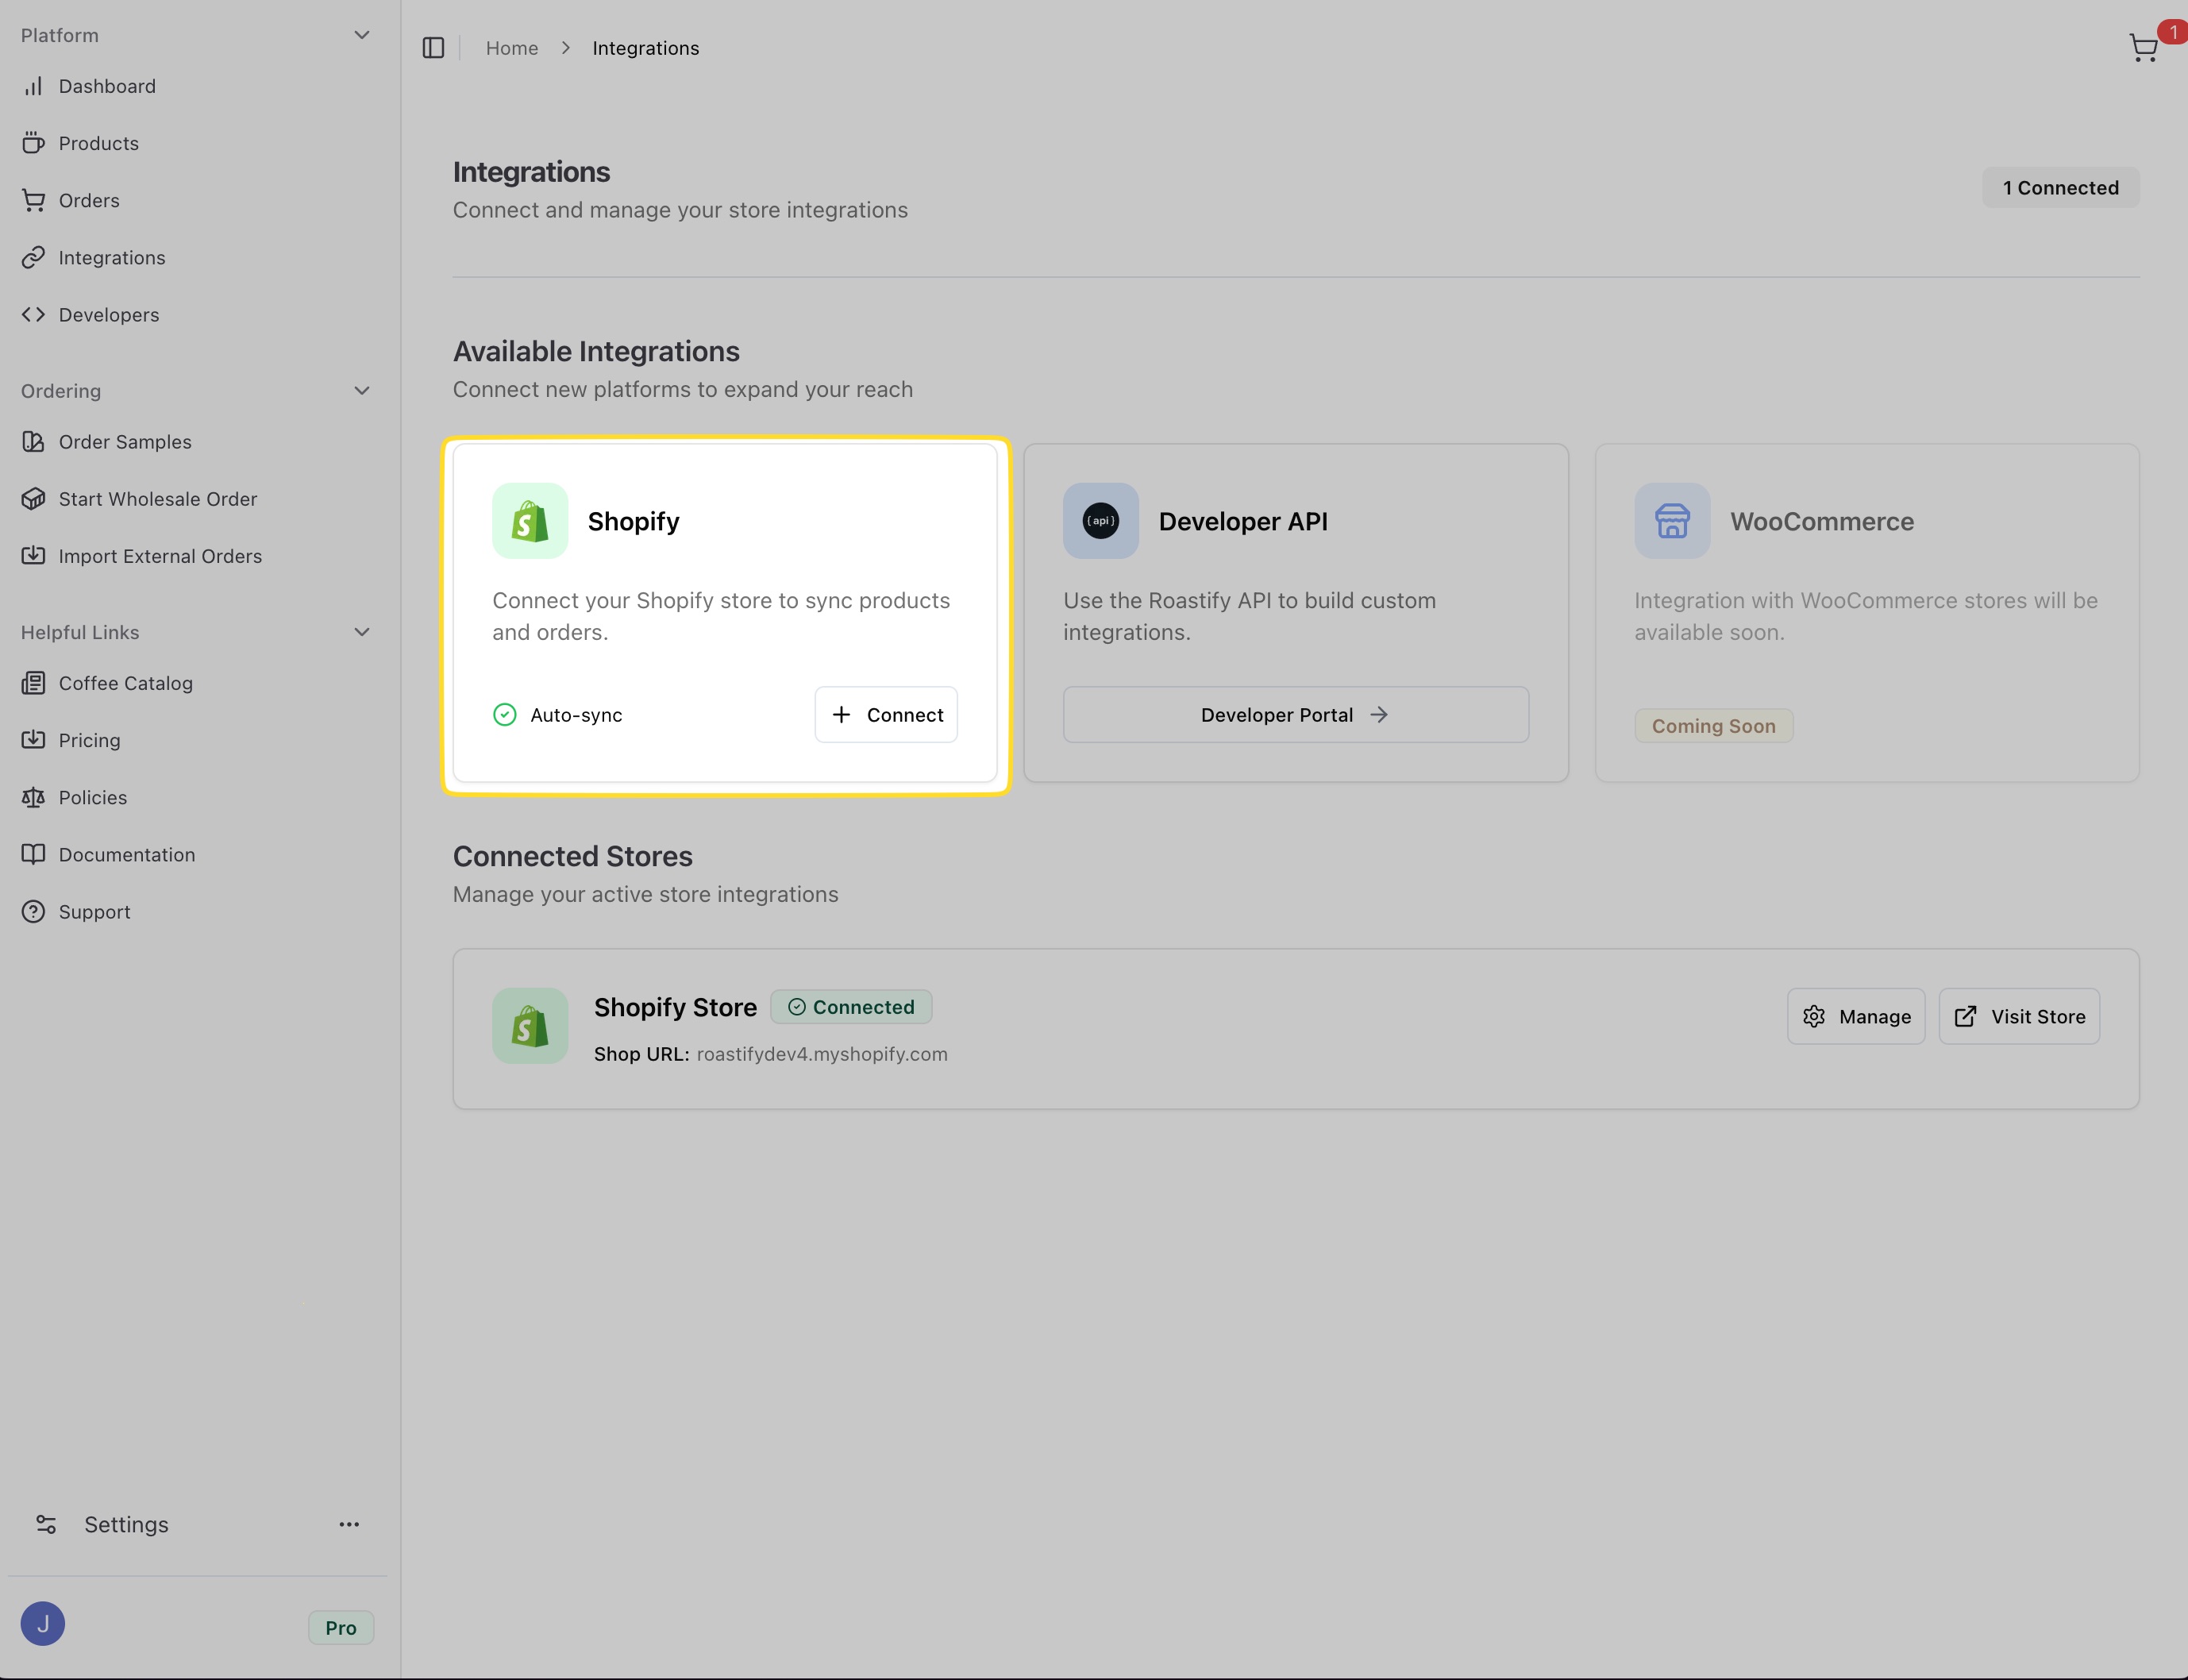Open Coffee Catalog sidebar link

click(125, 683)
